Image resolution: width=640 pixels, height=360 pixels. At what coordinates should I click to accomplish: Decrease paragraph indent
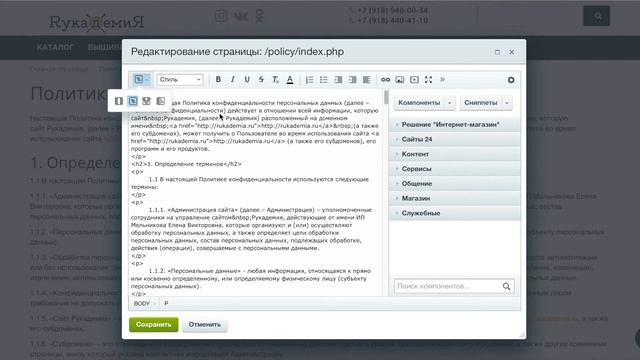click(x=338, y=80)
